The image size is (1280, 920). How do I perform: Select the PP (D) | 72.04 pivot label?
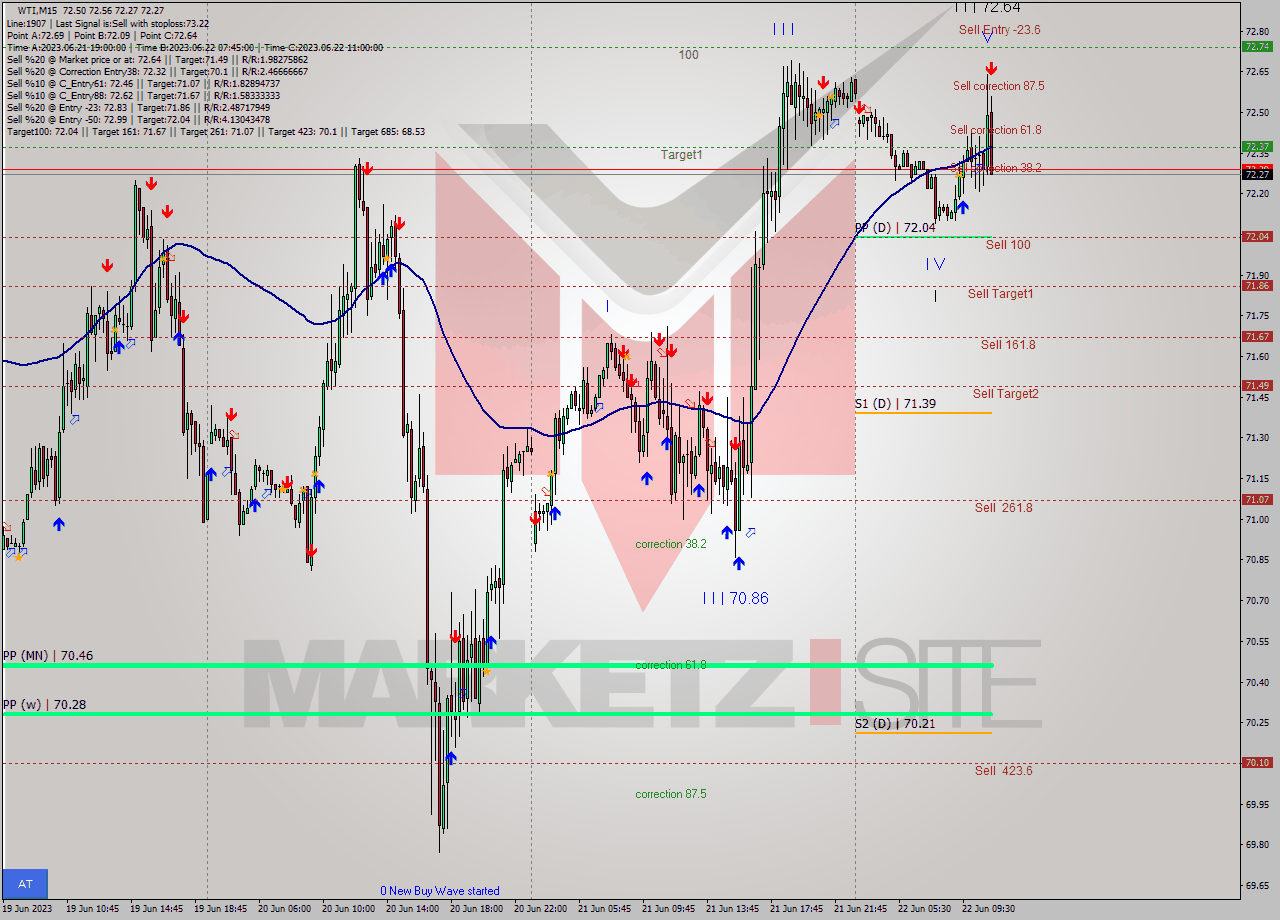[895, 228]
